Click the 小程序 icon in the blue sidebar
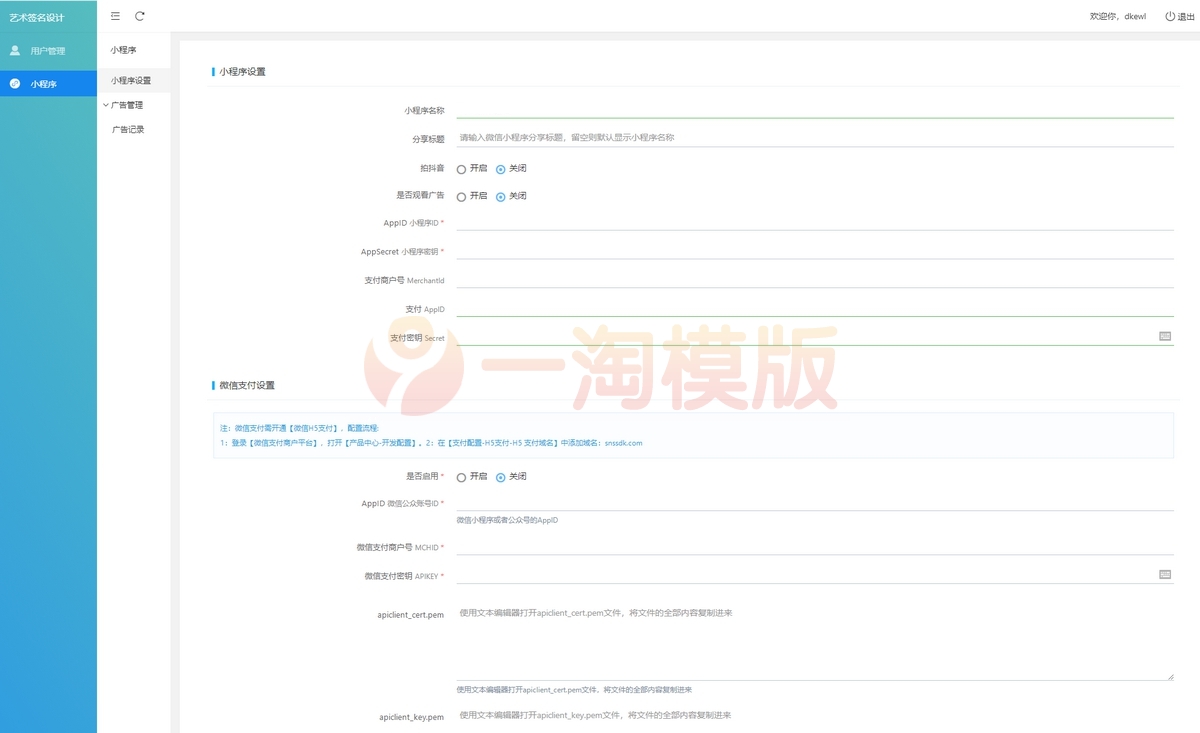The height and width of the screenshot is (733, 1200). 15,84
